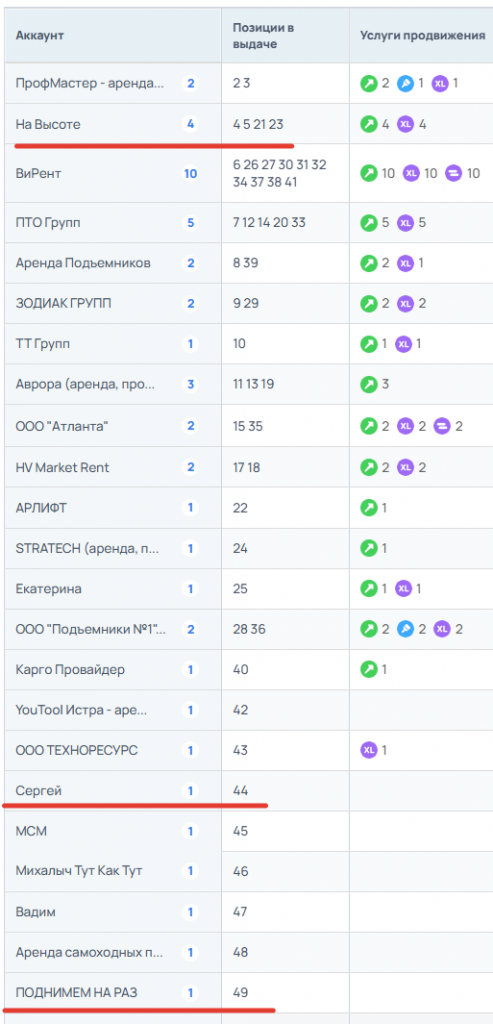Click green arrow icon in Аренда Подьемников row
The image size is (493, 1024).
point(369,263)
